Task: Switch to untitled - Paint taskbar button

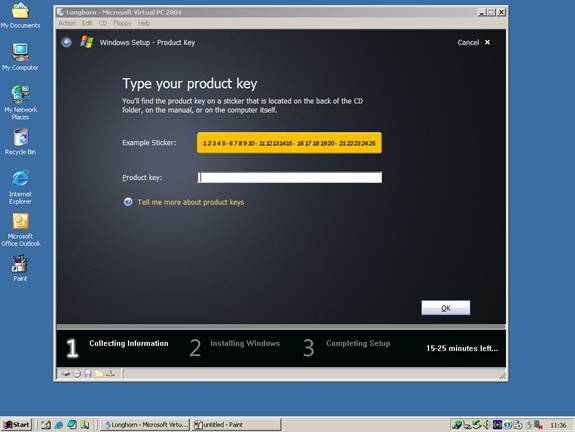Action: (236, 425)
